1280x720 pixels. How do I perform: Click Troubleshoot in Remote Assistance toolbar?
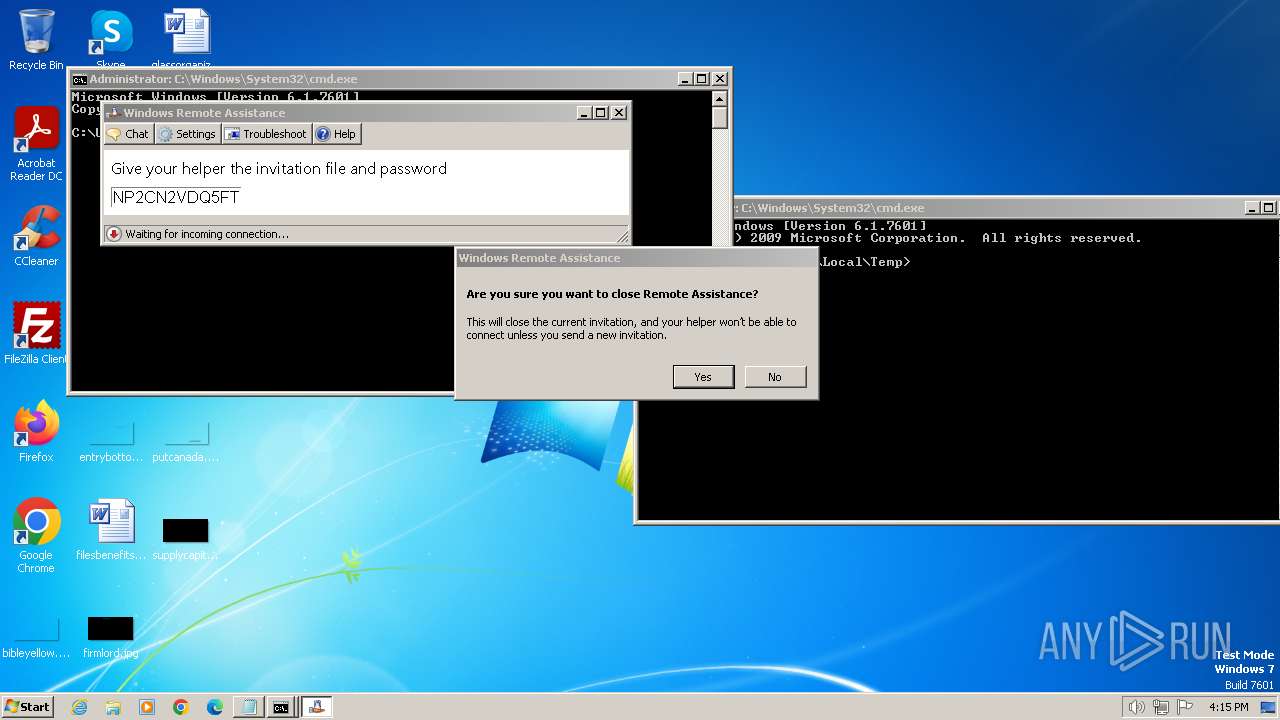click(x=266, y=134)
